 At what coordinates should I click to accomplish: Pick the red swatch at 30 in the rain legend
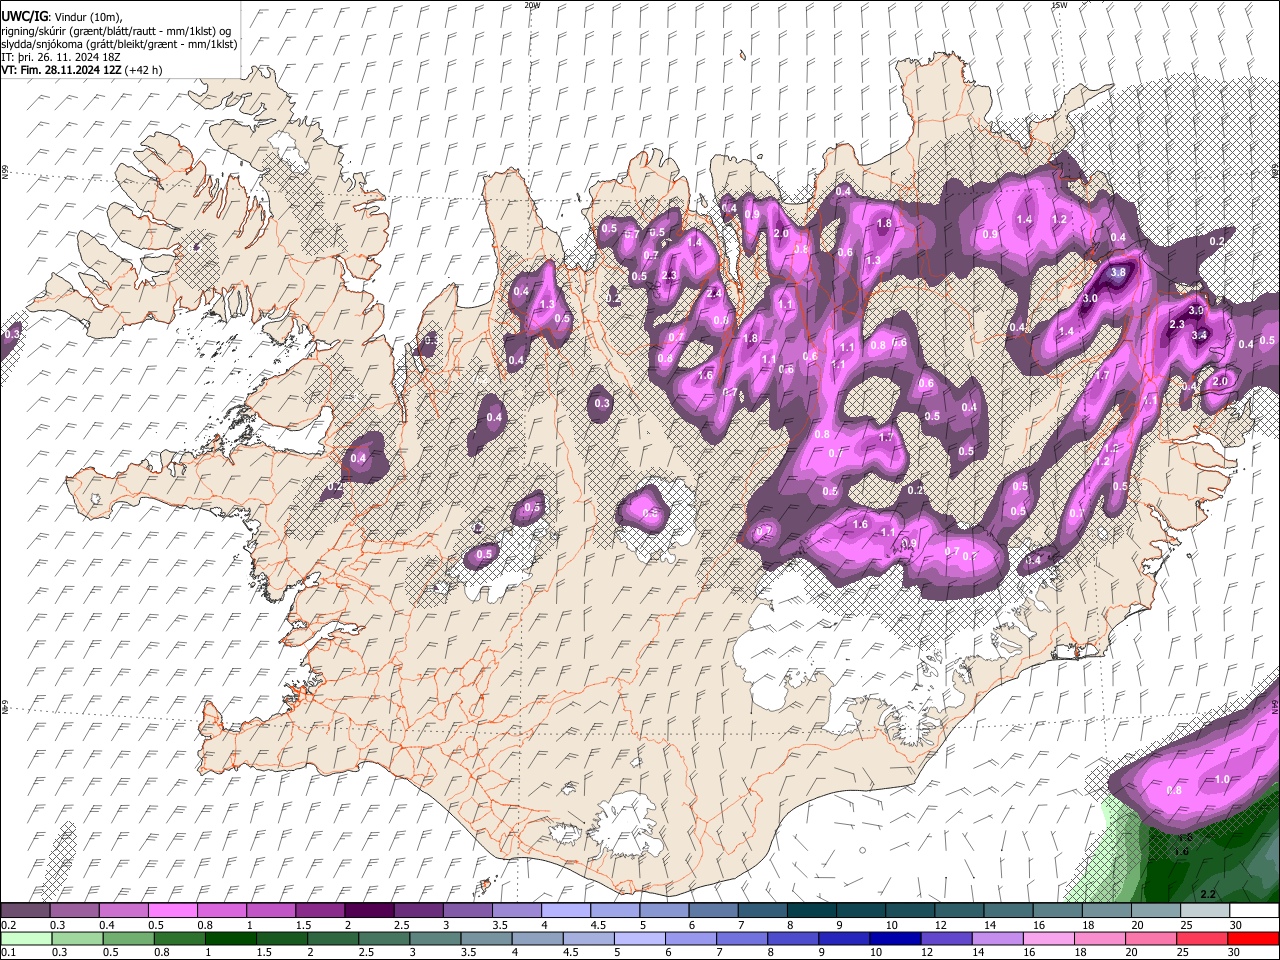pyautogui.click(x=1253, y=938)
